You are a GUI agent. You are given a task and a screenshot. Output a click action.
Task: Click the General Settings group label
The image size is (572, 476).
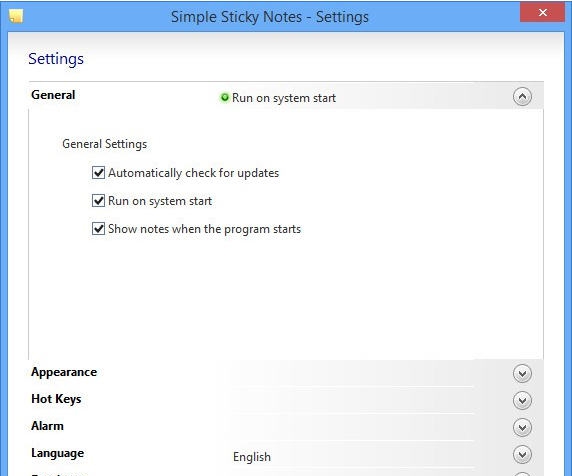pyautogui.click(x=105, y=144)
